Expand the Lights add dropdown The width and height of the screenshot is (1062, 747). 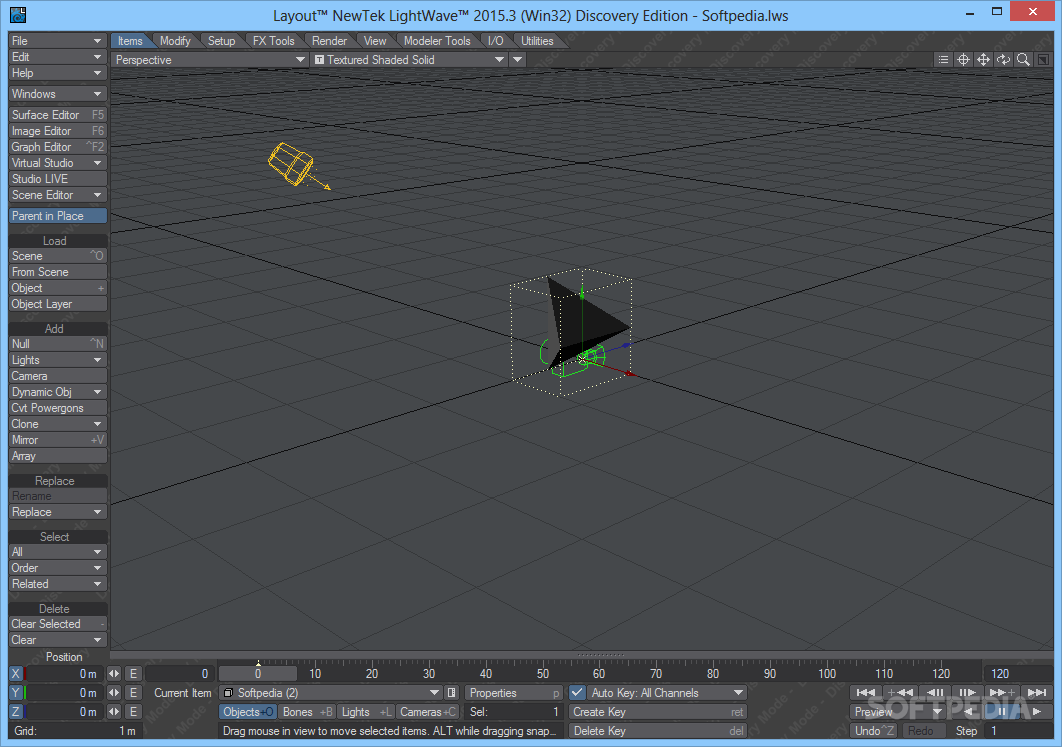click(x=58, y=360)
